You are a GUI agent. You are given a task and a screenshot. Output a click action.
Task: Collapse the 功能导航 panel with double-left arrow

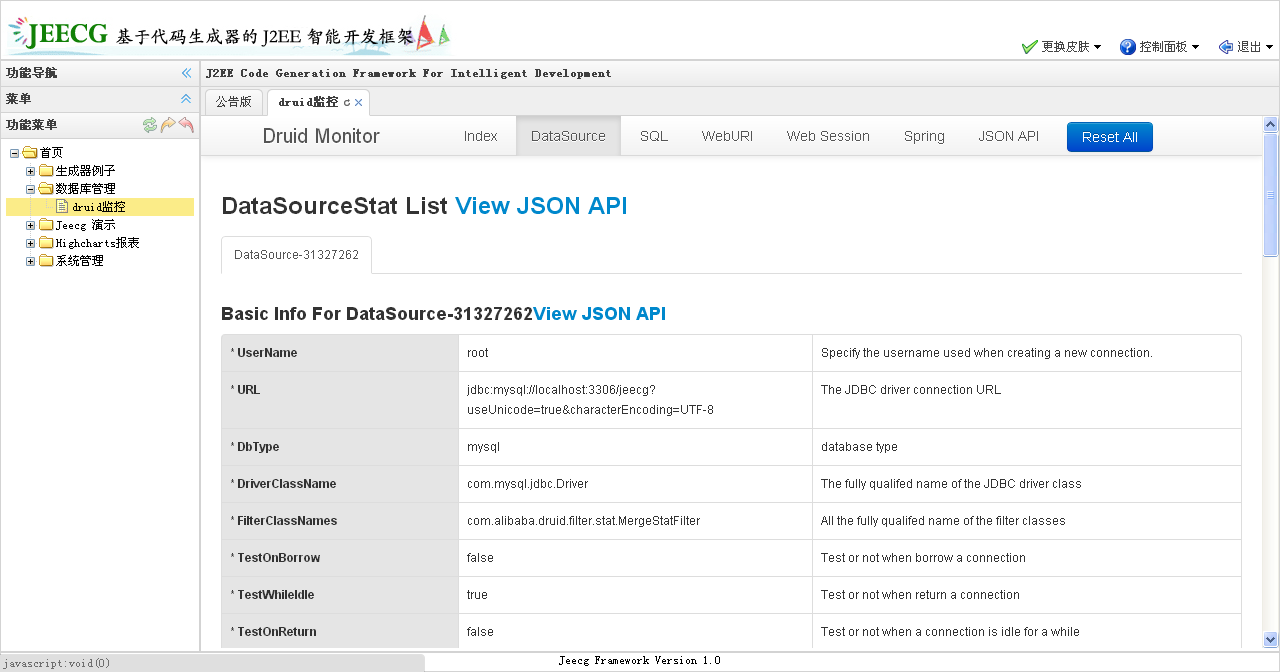tap(186, 73)
